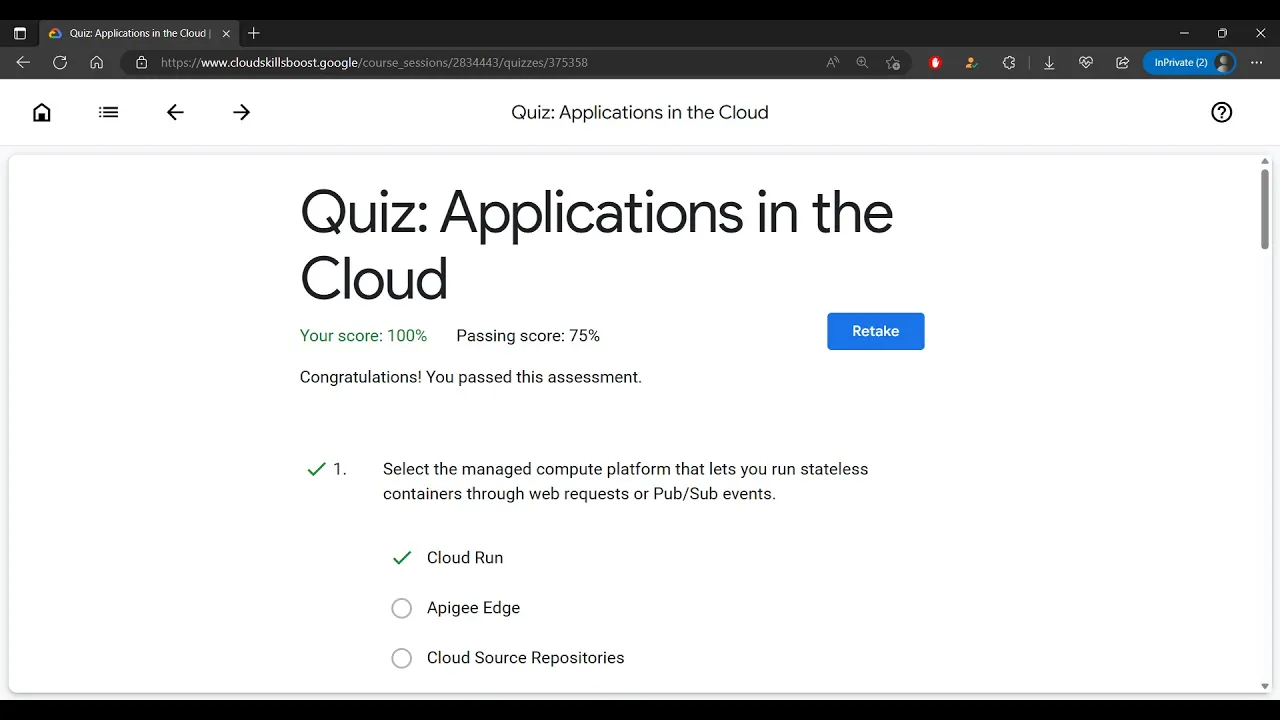Click the page scrollbar thumb
This screenshot has width=1280, height=720.
click(x=1265, y=209)
